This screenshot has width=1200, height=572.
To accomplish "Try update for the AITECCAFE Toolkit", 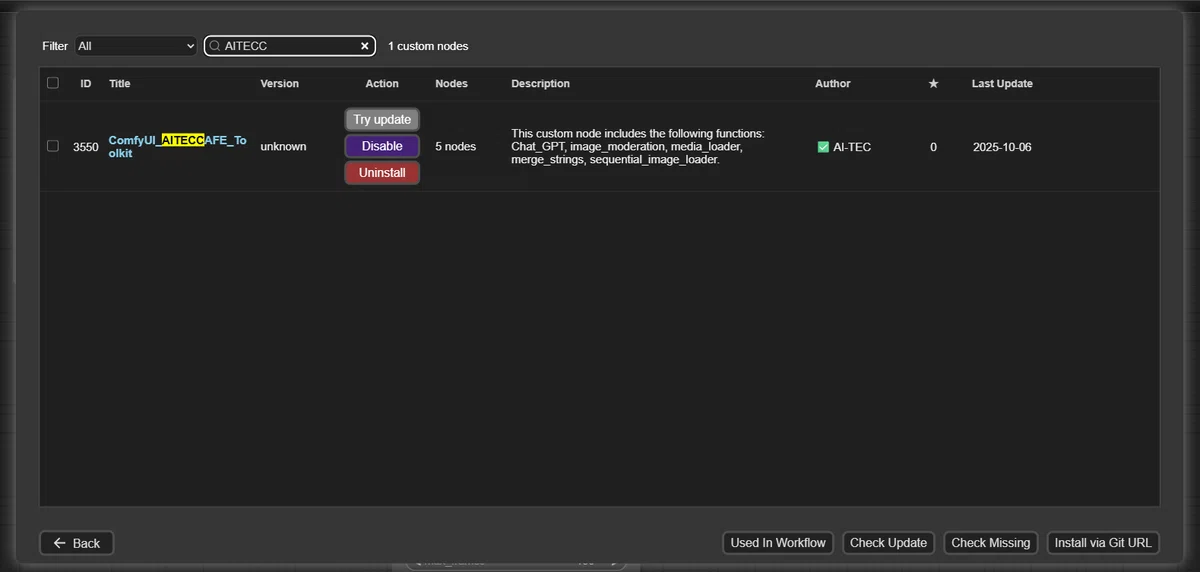I will (382, 119).
